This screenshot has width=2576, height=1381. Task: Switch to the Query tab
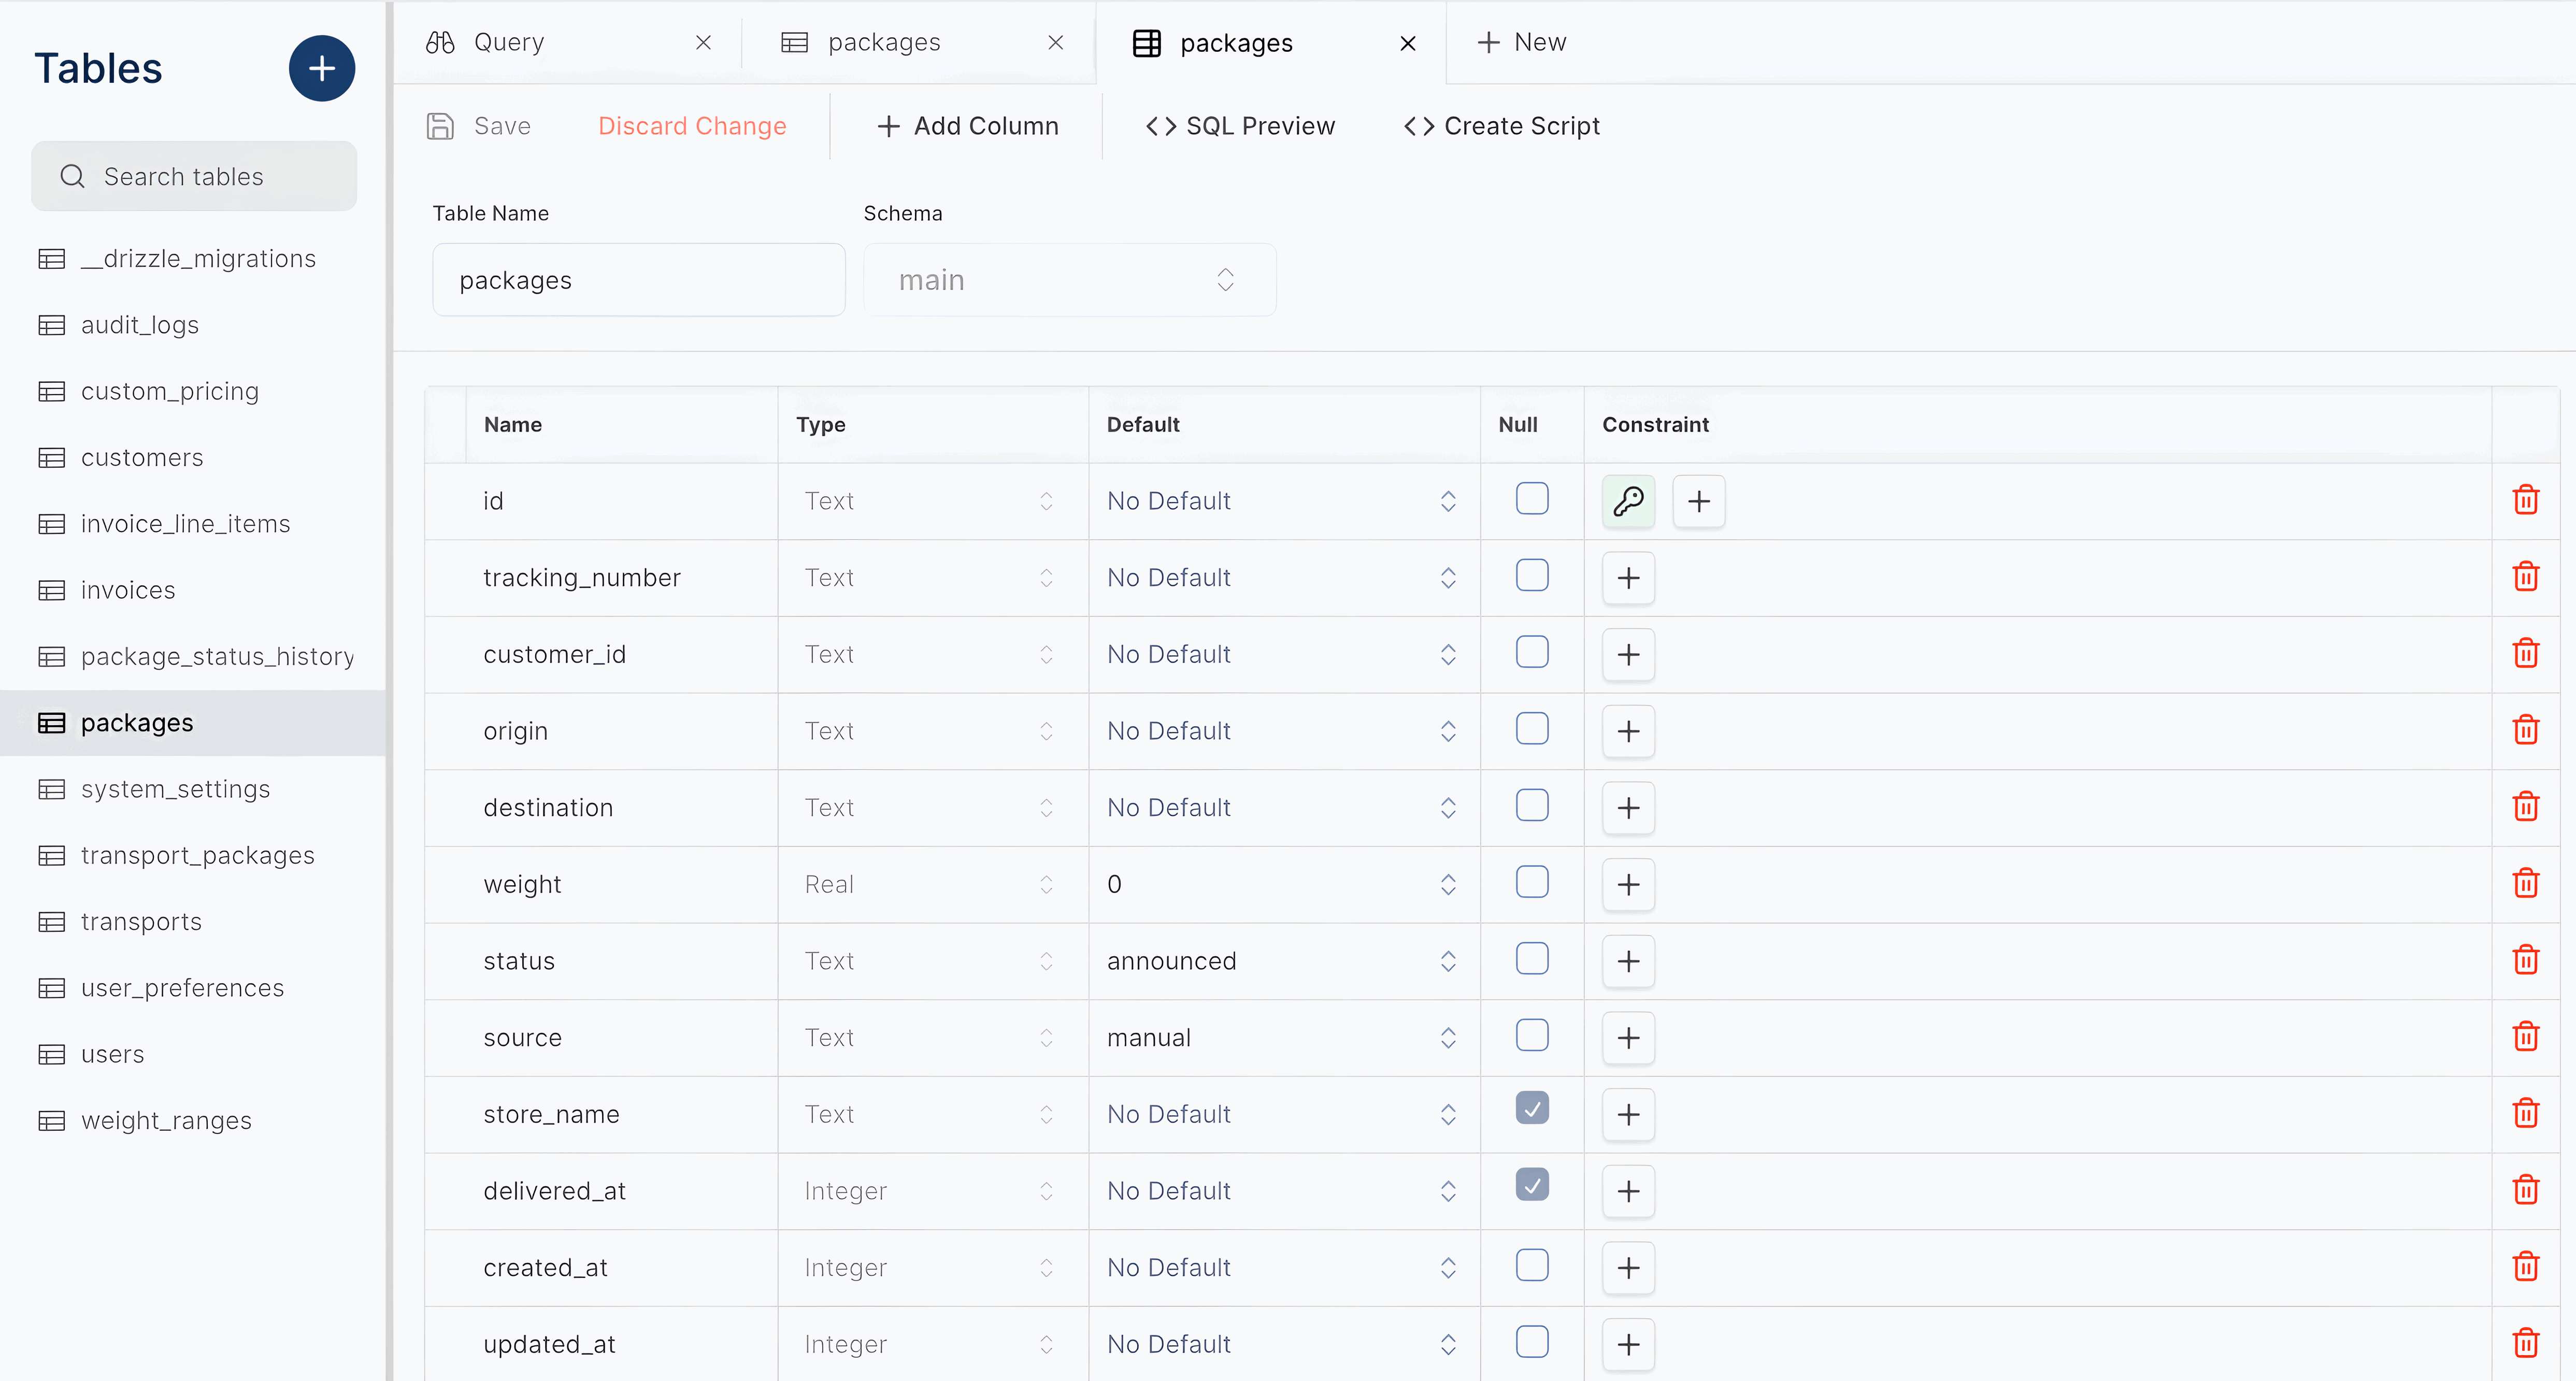coord(509,42)
